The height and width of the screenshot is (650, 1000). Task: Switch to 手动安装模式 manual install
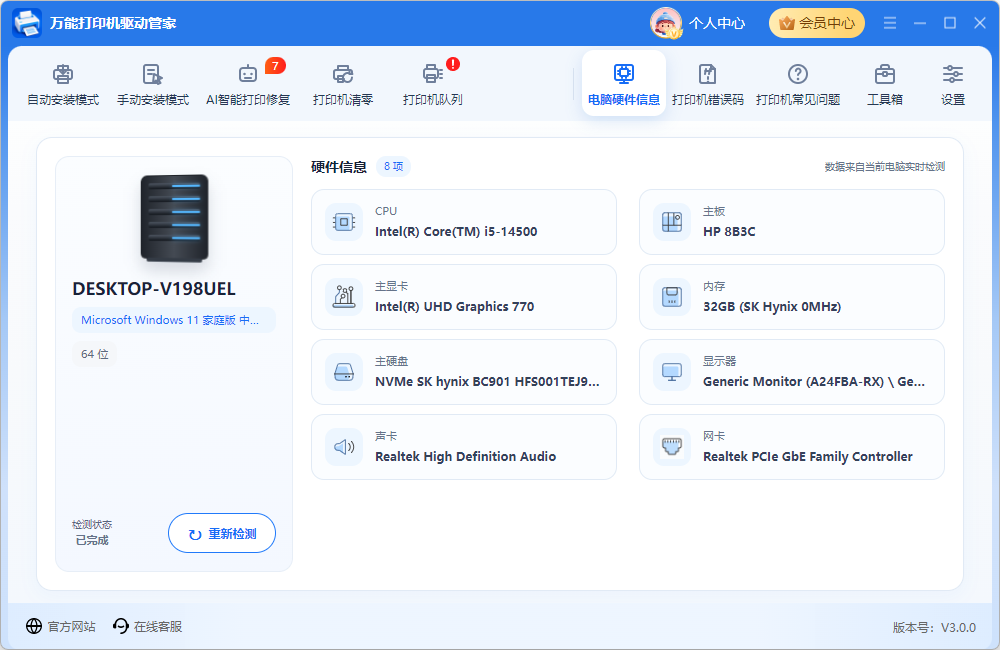153,84
